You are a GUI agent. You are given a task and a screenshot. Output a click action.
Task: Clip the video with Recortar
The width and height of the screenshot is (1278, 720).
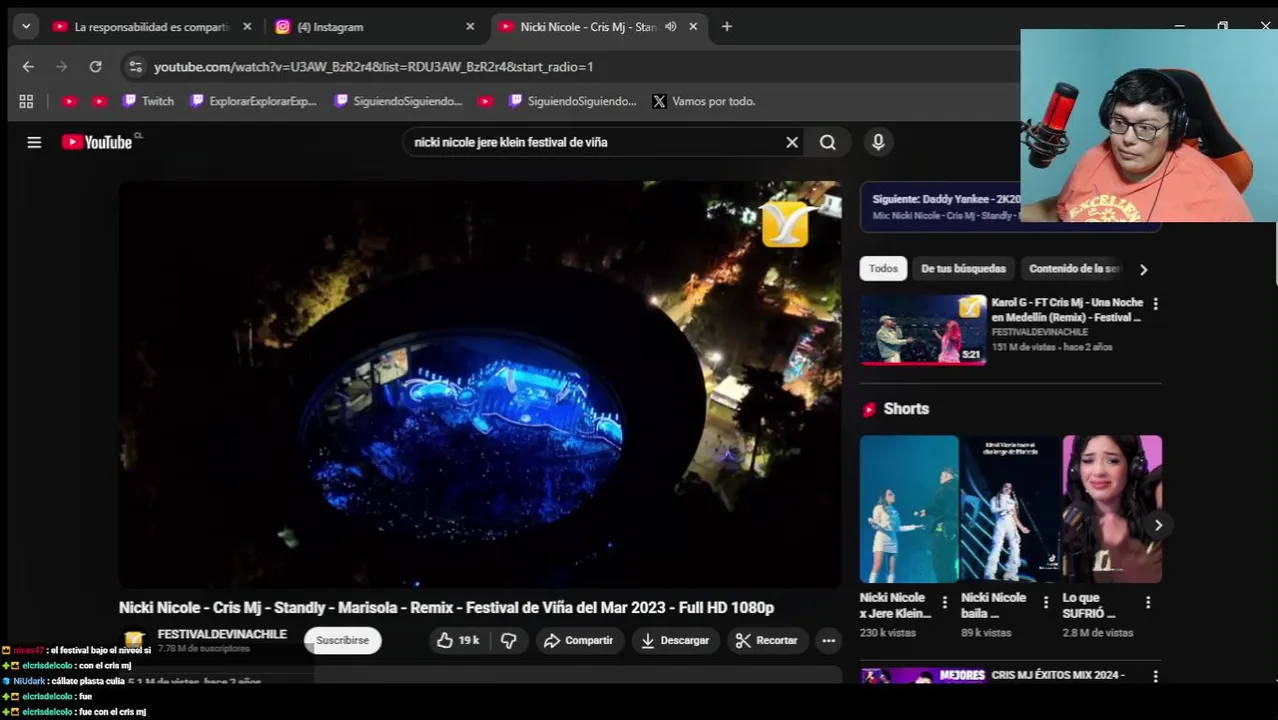pos(767,640)
